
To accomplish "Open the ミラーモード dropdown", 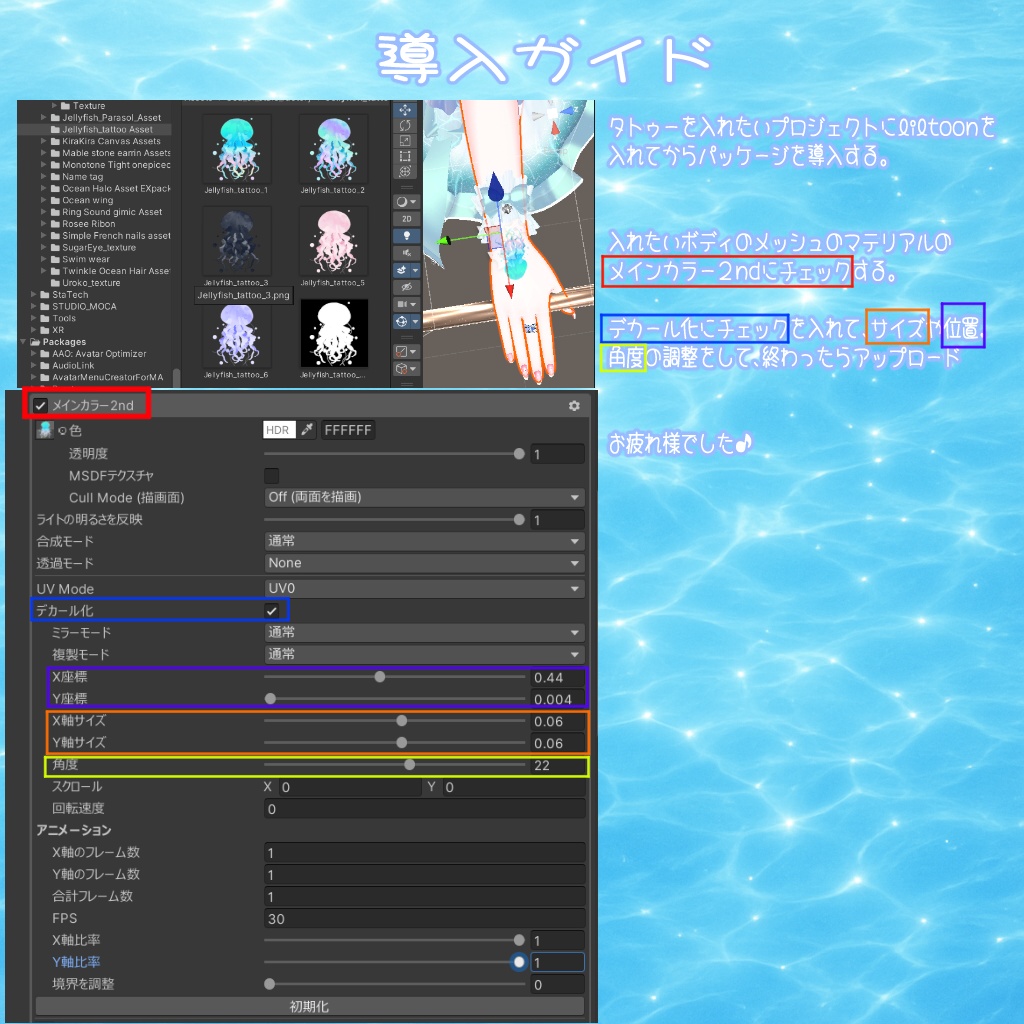I will click(x=424, y=632).
